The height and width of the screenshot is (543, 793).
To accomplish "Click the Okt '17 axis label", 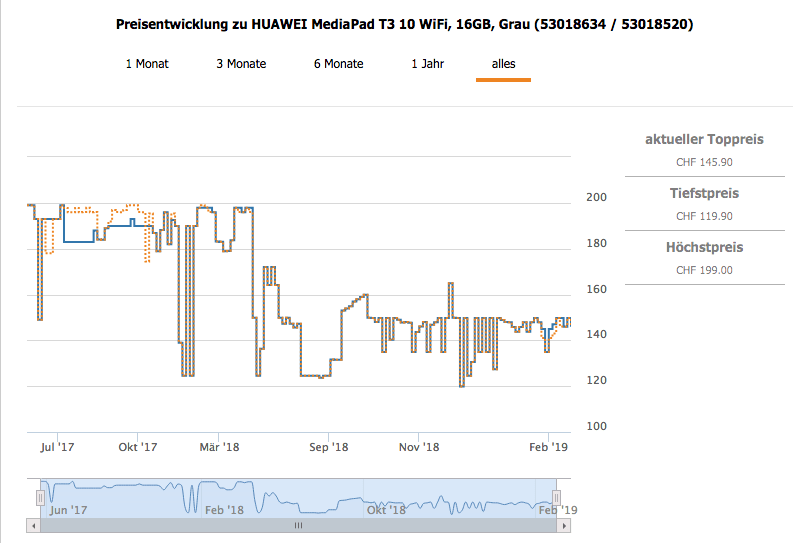I will pyautogui.click(x=138, y=447).
